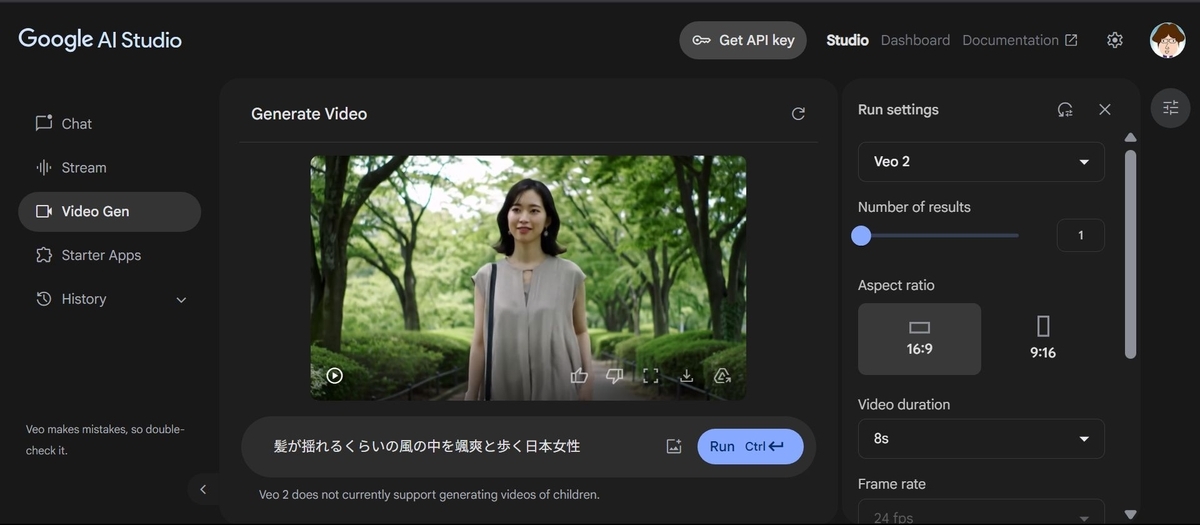This screenshot has height=525, width=1200.
Task: Click the Get API key button
Action: click(x=743, y=40)
